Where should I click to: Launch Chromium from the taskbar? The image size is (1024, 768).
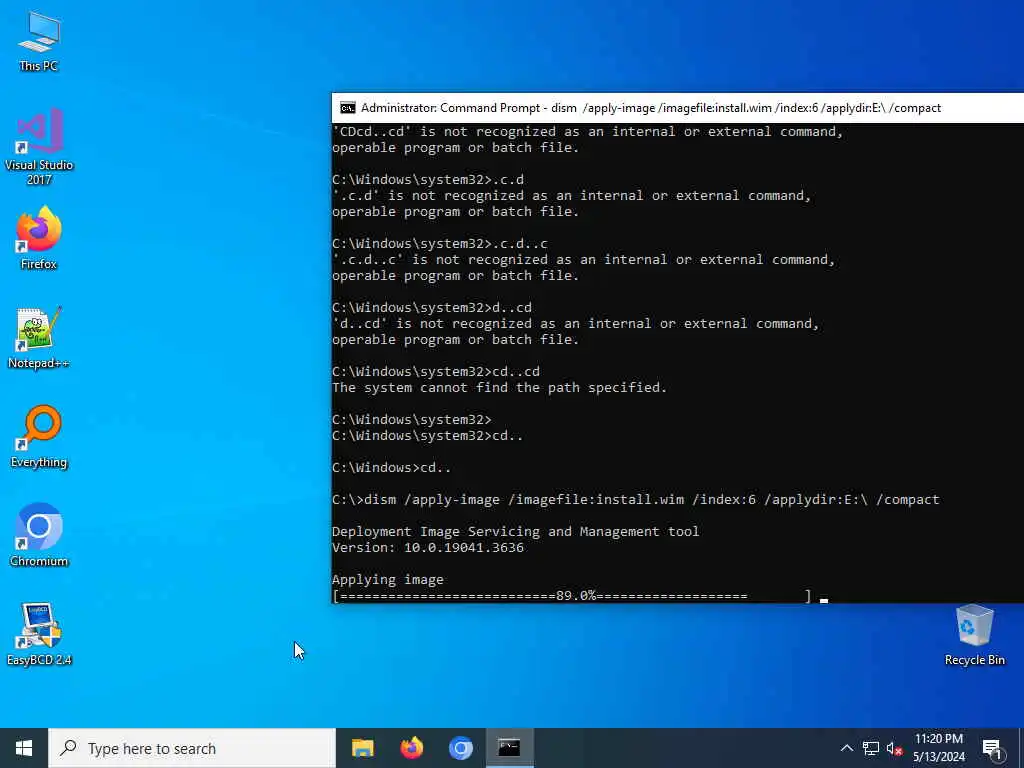(x=460, y=748)
